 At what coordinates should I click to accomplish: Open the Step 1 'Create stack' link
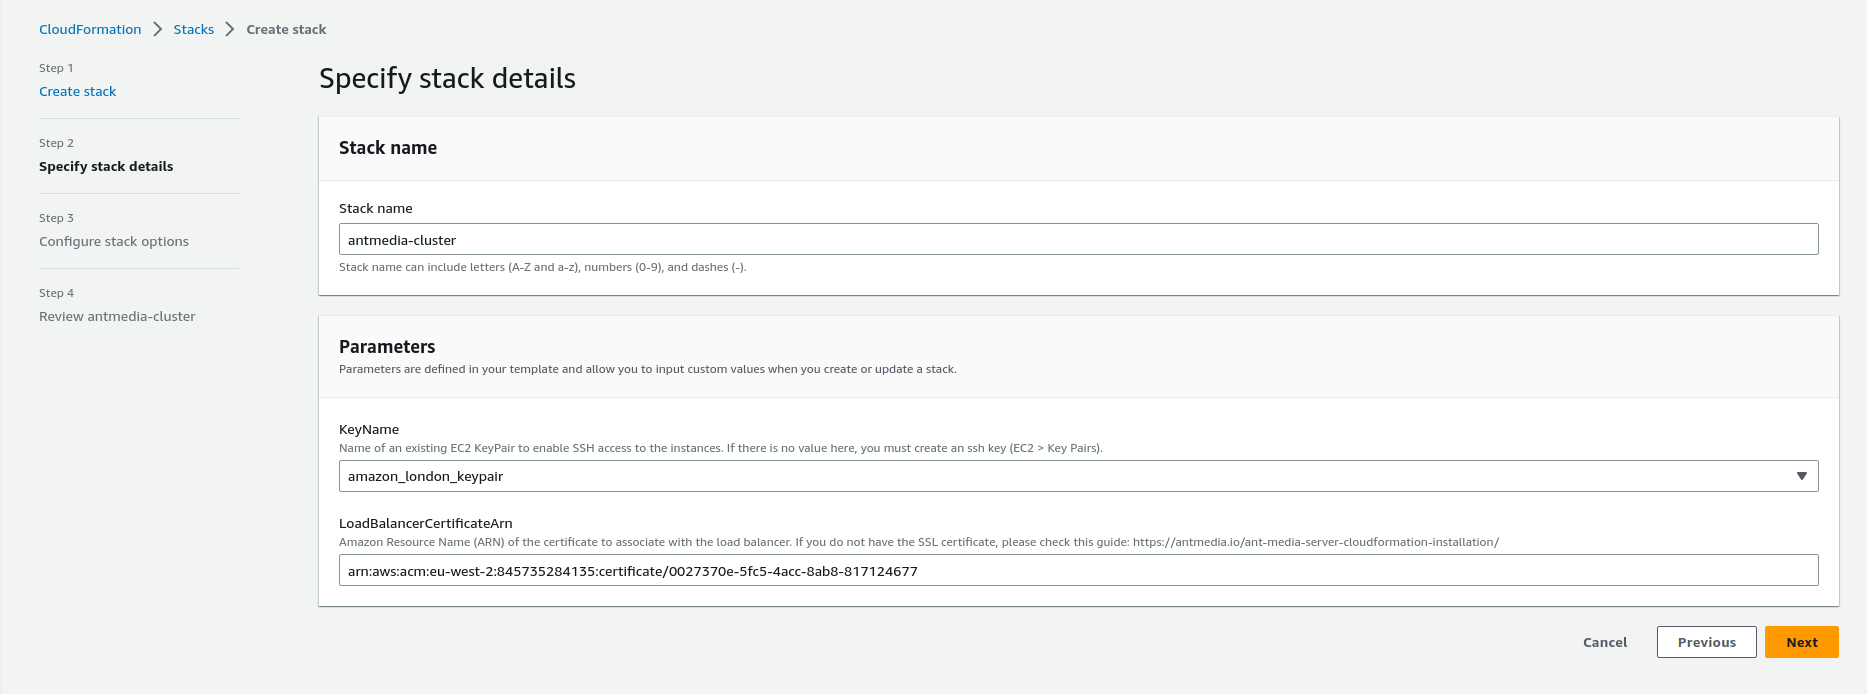pos(77,91)
